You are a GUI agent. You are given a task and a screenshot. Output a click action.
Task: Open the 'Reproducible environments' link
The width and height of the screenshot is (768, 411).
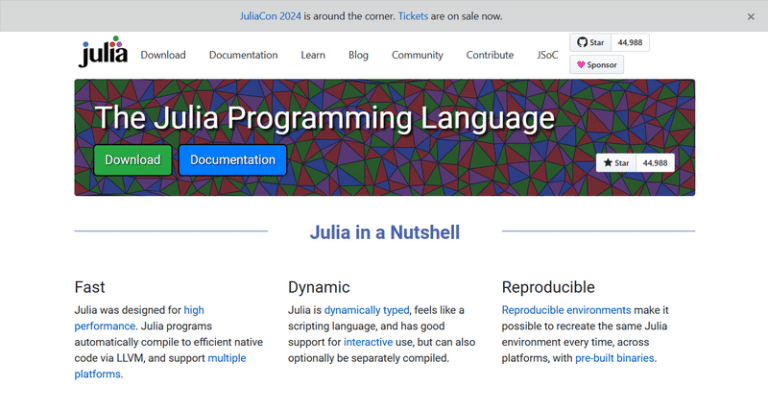pyautogui.click(x=566, y=310)
